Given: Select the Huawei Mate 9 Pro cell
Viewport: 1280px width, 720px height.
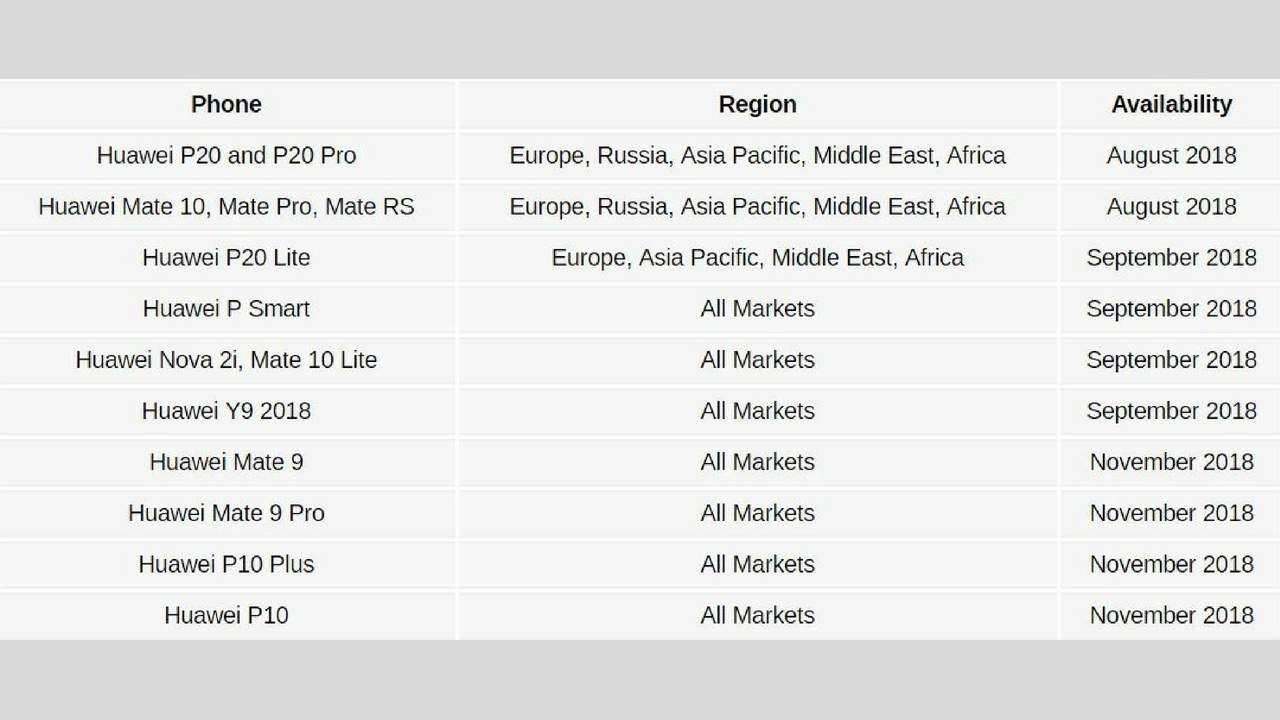Looking at the screenshot, I should (x=227, y=512).
